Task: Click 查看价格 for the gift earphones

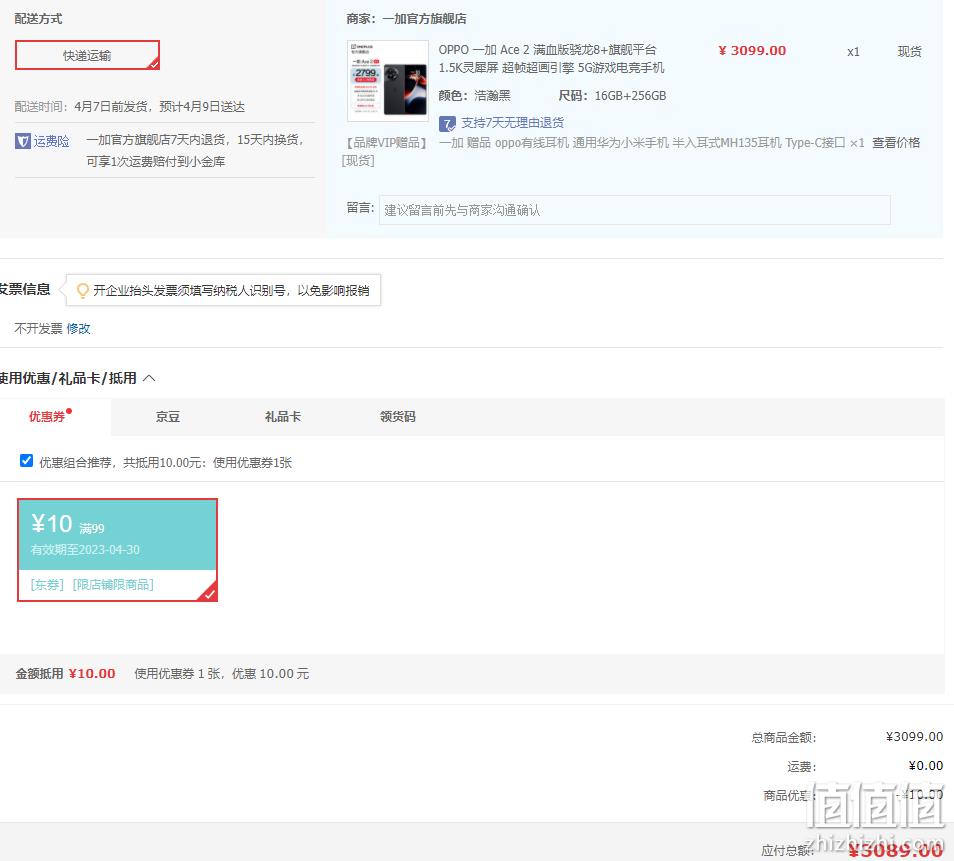Action: (896, 143)
